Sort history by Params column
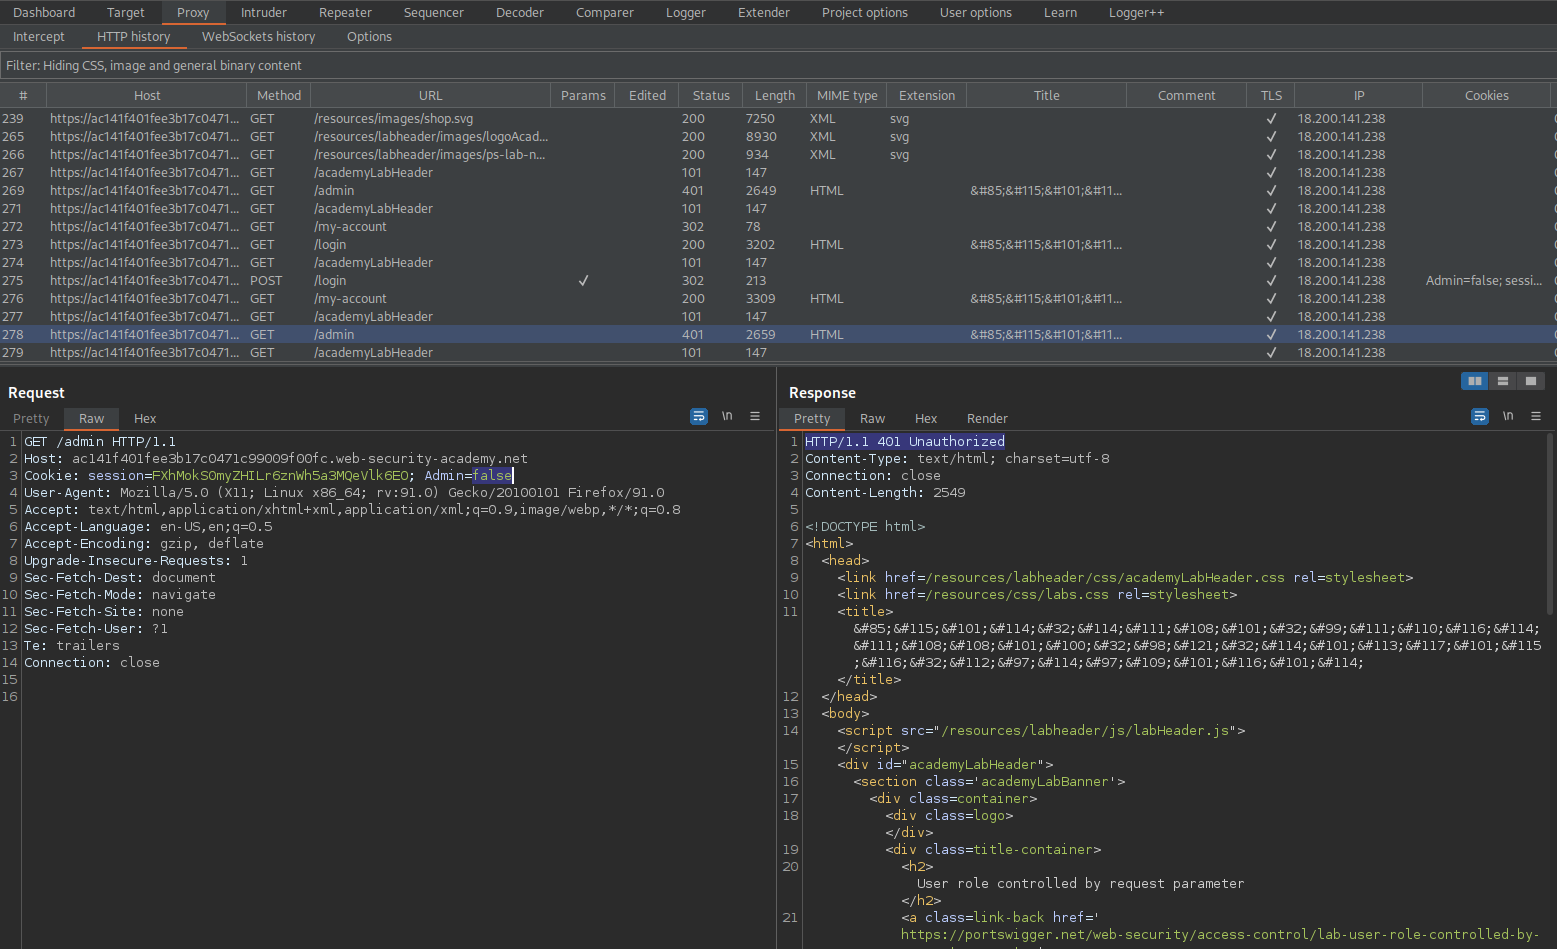1557x949 pixels. [583, 95]
